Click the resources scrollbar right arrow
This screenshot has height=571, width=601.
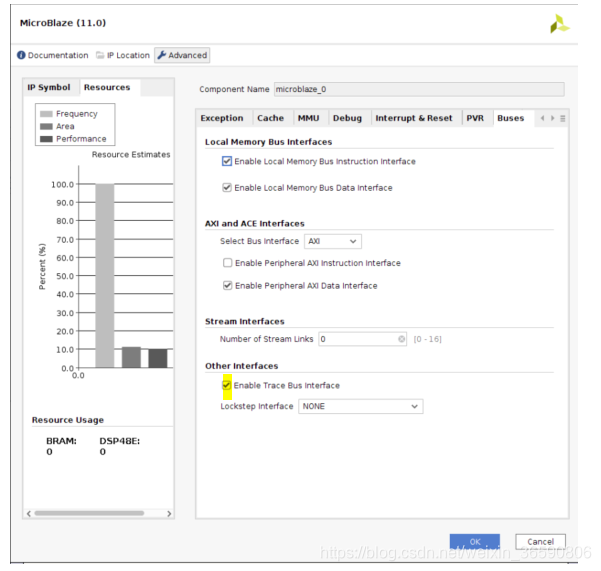169,514
